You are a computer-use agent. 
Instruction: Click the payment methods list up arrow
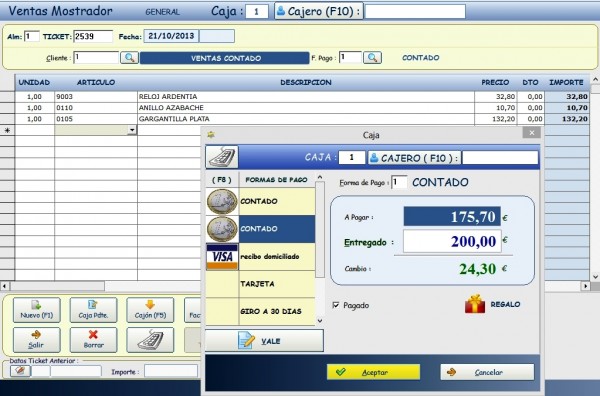[x=320, y=177]
